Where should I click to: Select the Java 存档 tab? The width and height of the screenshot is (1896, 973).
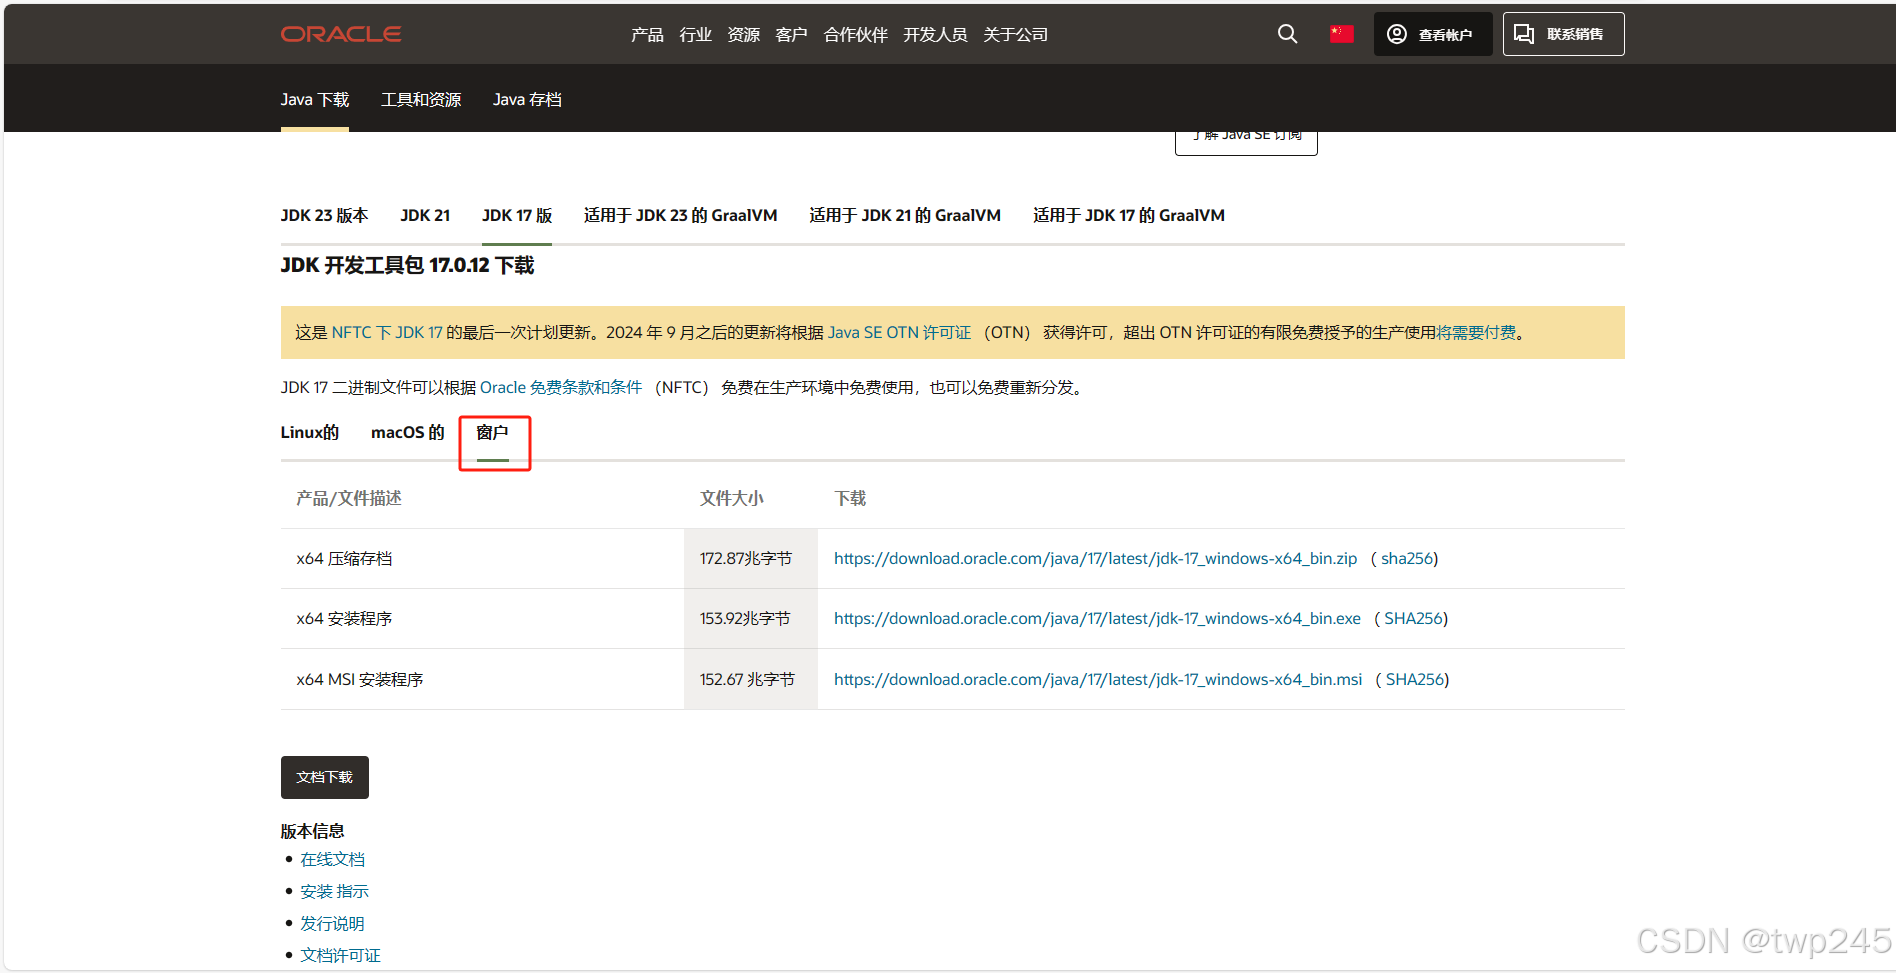click(527, 99)
